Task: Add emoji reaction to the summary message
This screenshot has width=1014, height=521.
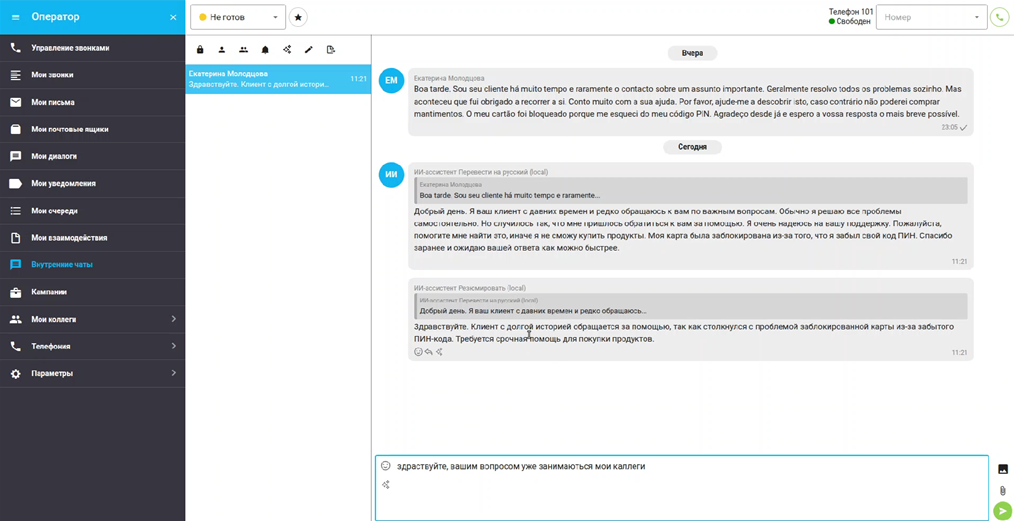Action: click(x=418, y=352)
